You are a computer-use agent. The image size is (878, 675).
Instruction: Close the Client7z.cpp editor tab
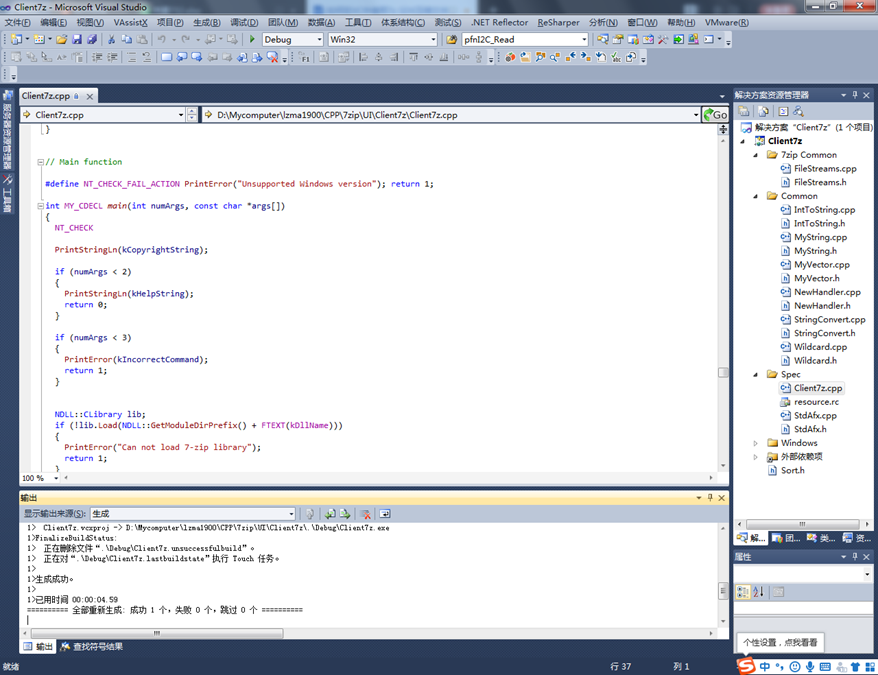pos(89,96)
